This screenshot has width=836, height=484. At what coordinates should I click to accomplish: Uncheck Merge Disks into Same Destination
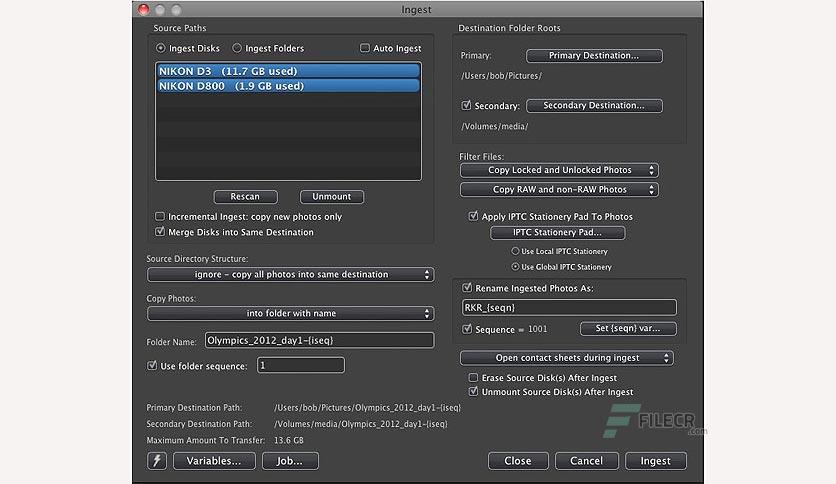click(x=160, y=232)
